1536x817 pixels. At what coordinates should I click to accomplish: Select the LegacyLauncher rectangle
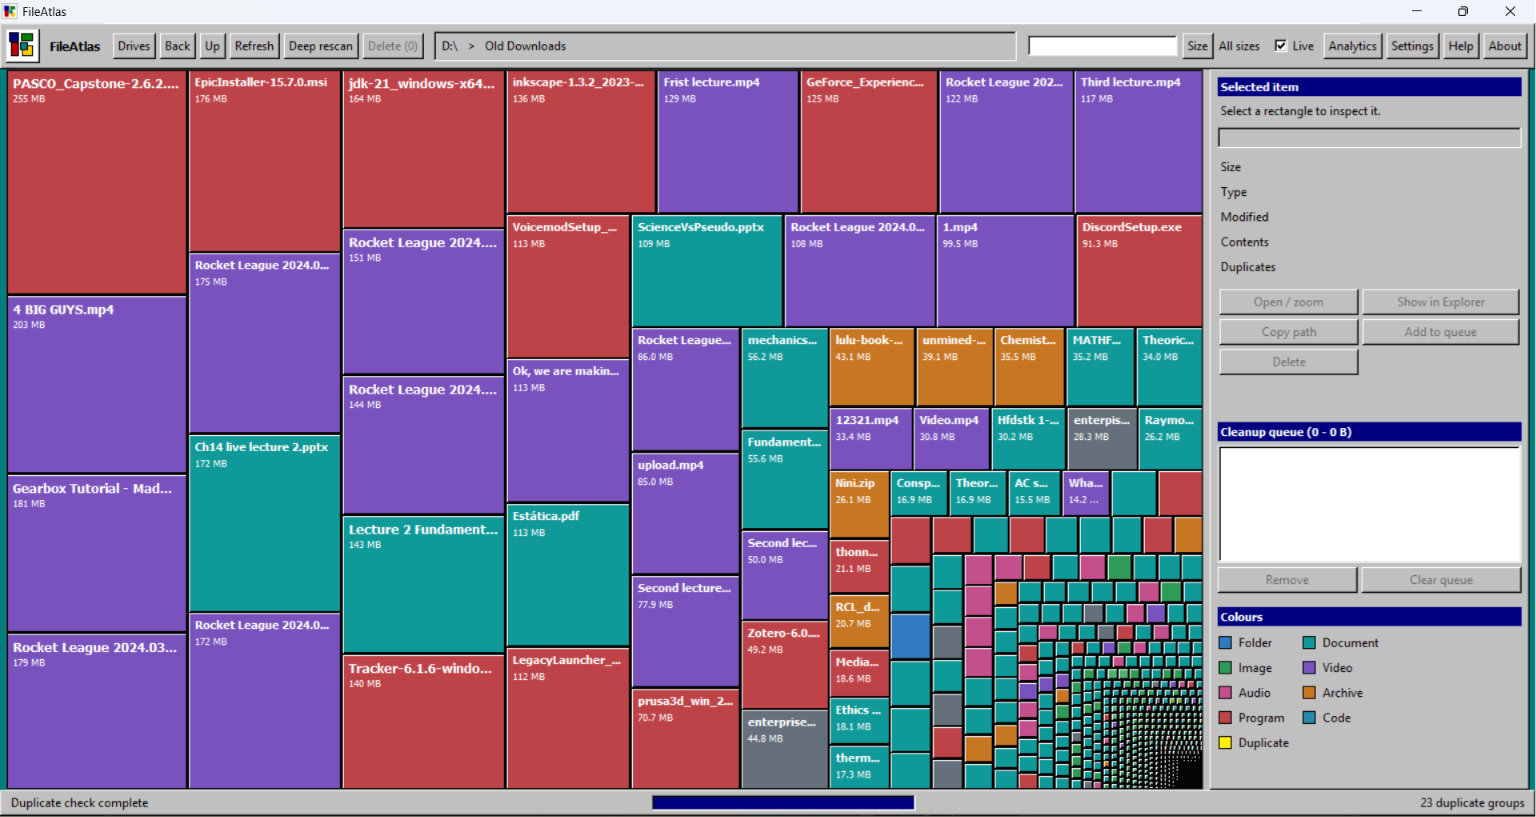point(568,718)
